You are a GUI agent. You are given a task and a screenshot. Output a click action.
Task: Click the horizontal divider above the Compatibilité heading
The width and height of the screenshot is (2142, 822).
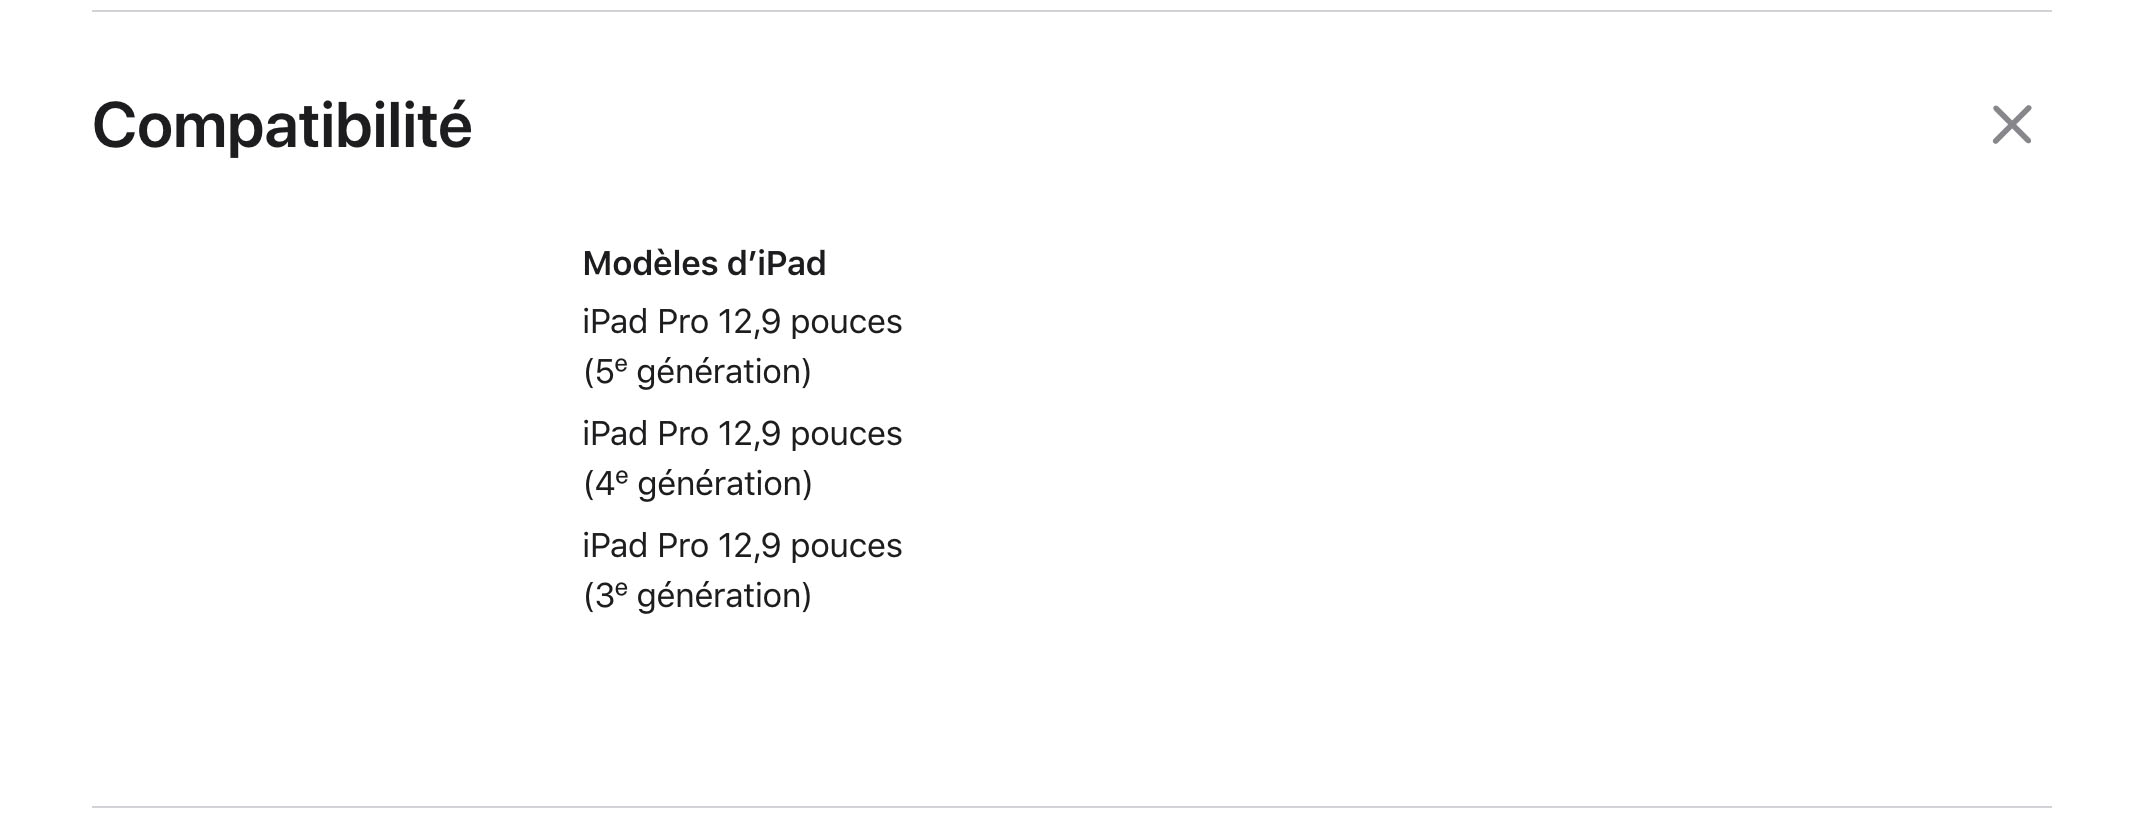[1072, 11]
